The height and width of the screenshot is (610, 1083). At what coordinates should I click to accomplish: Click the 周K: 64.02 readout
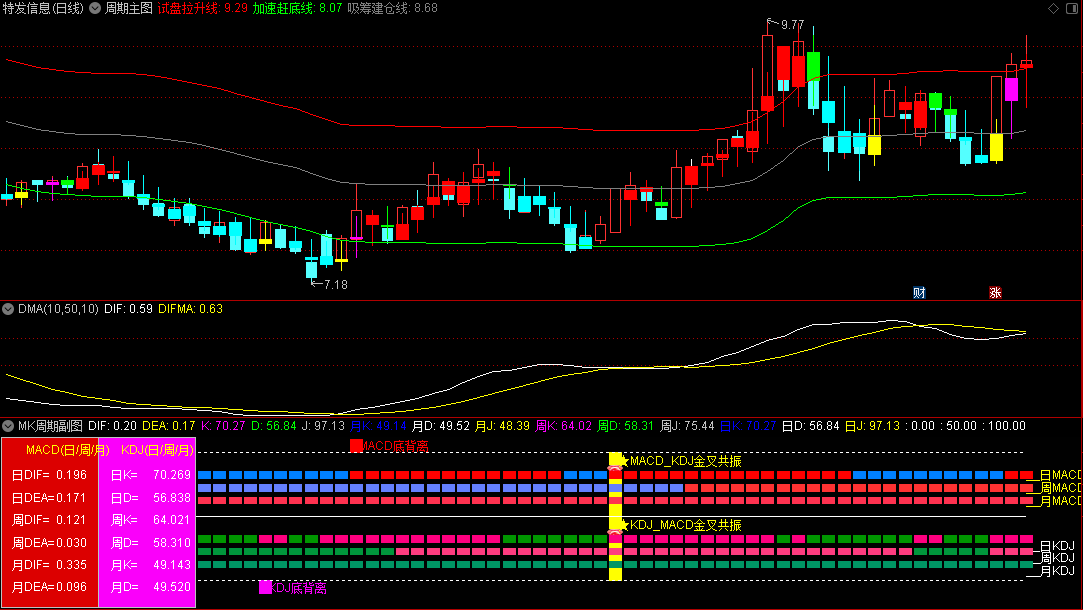564,426
